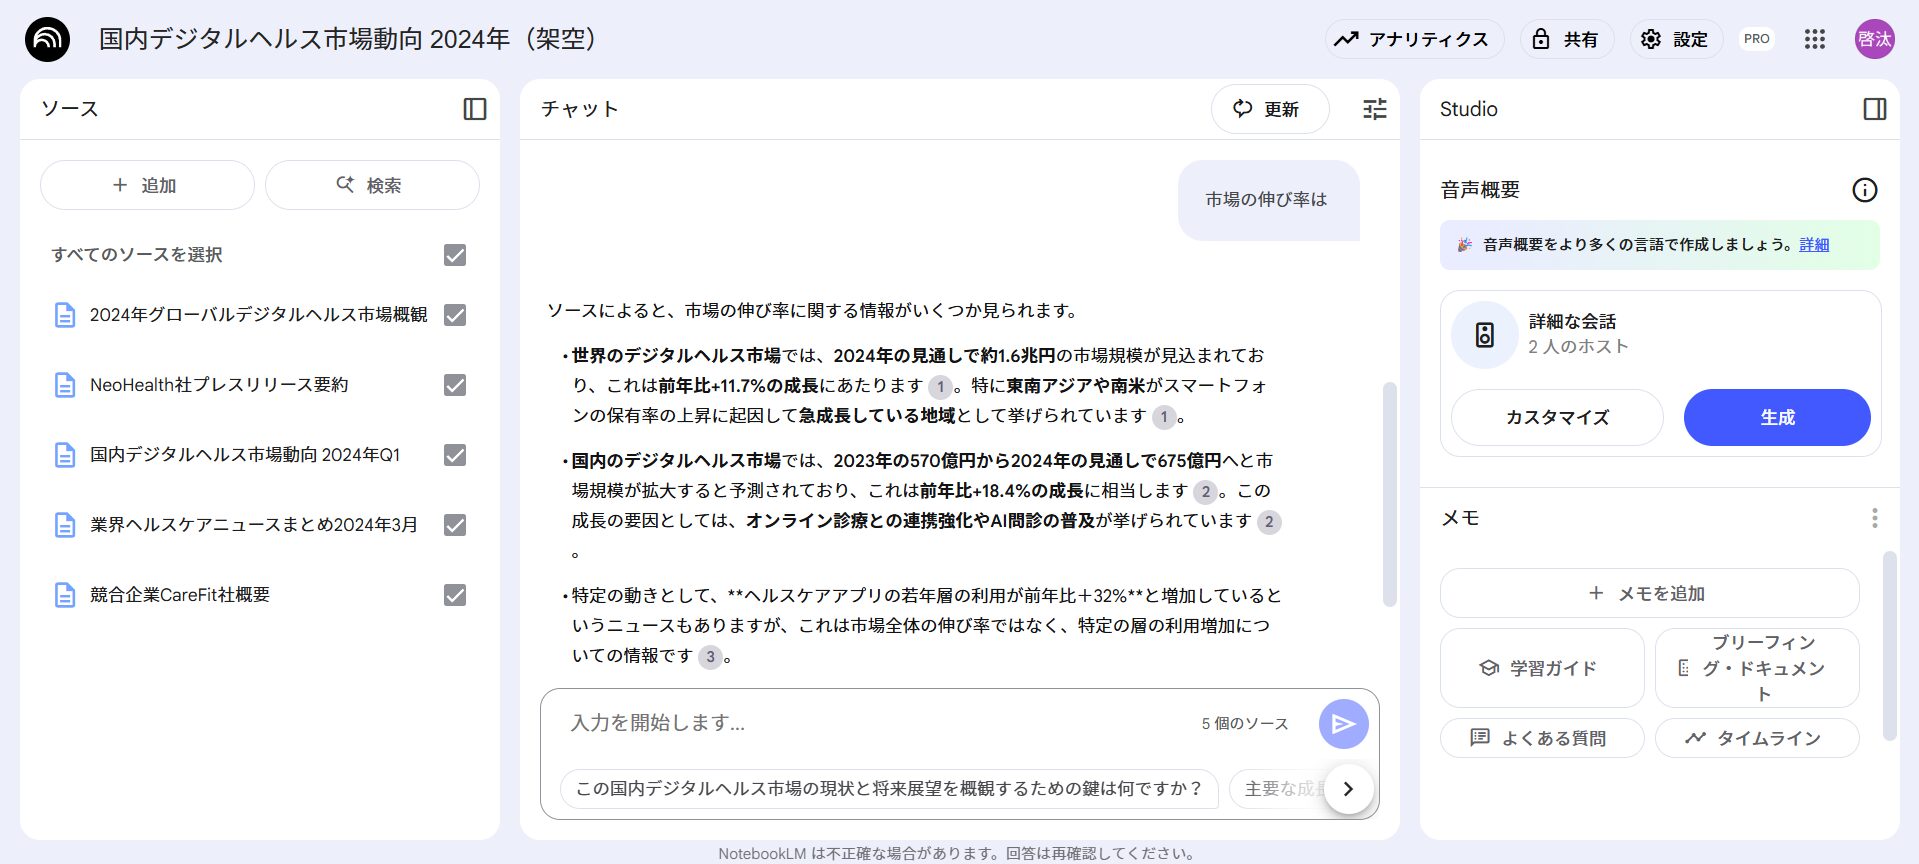The width and height of the screenshot is (1919, 864).
Task: Click the chat response scrollbar
Action: pyautogui.click(x=1389, y=494)
